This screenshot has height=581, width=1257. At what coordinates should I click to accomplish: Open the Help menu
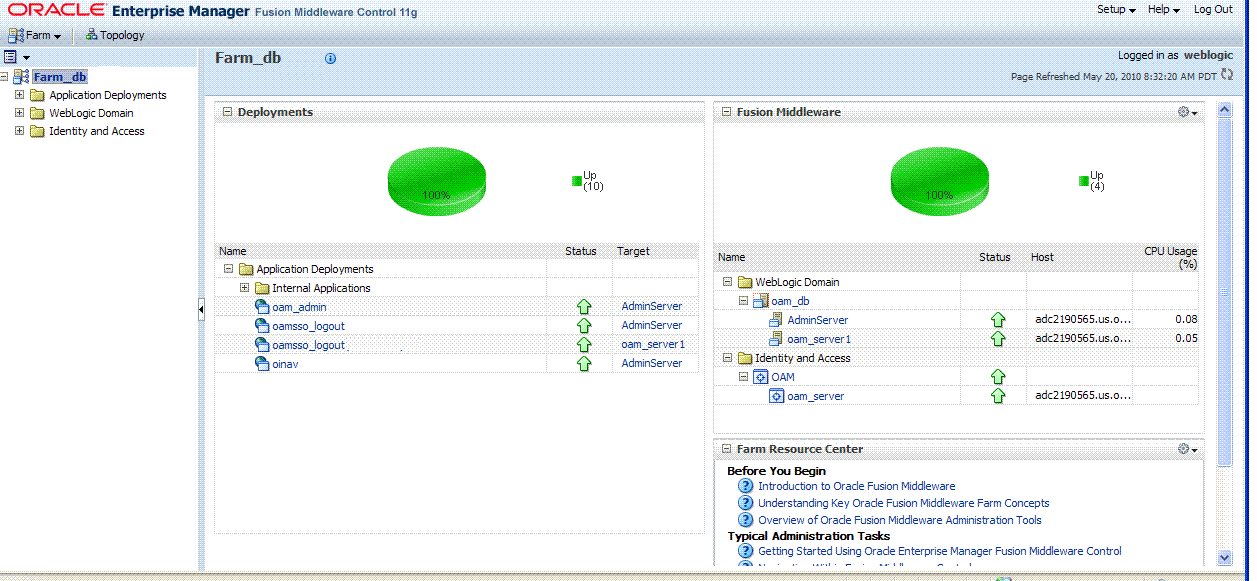pos(1164,9)
